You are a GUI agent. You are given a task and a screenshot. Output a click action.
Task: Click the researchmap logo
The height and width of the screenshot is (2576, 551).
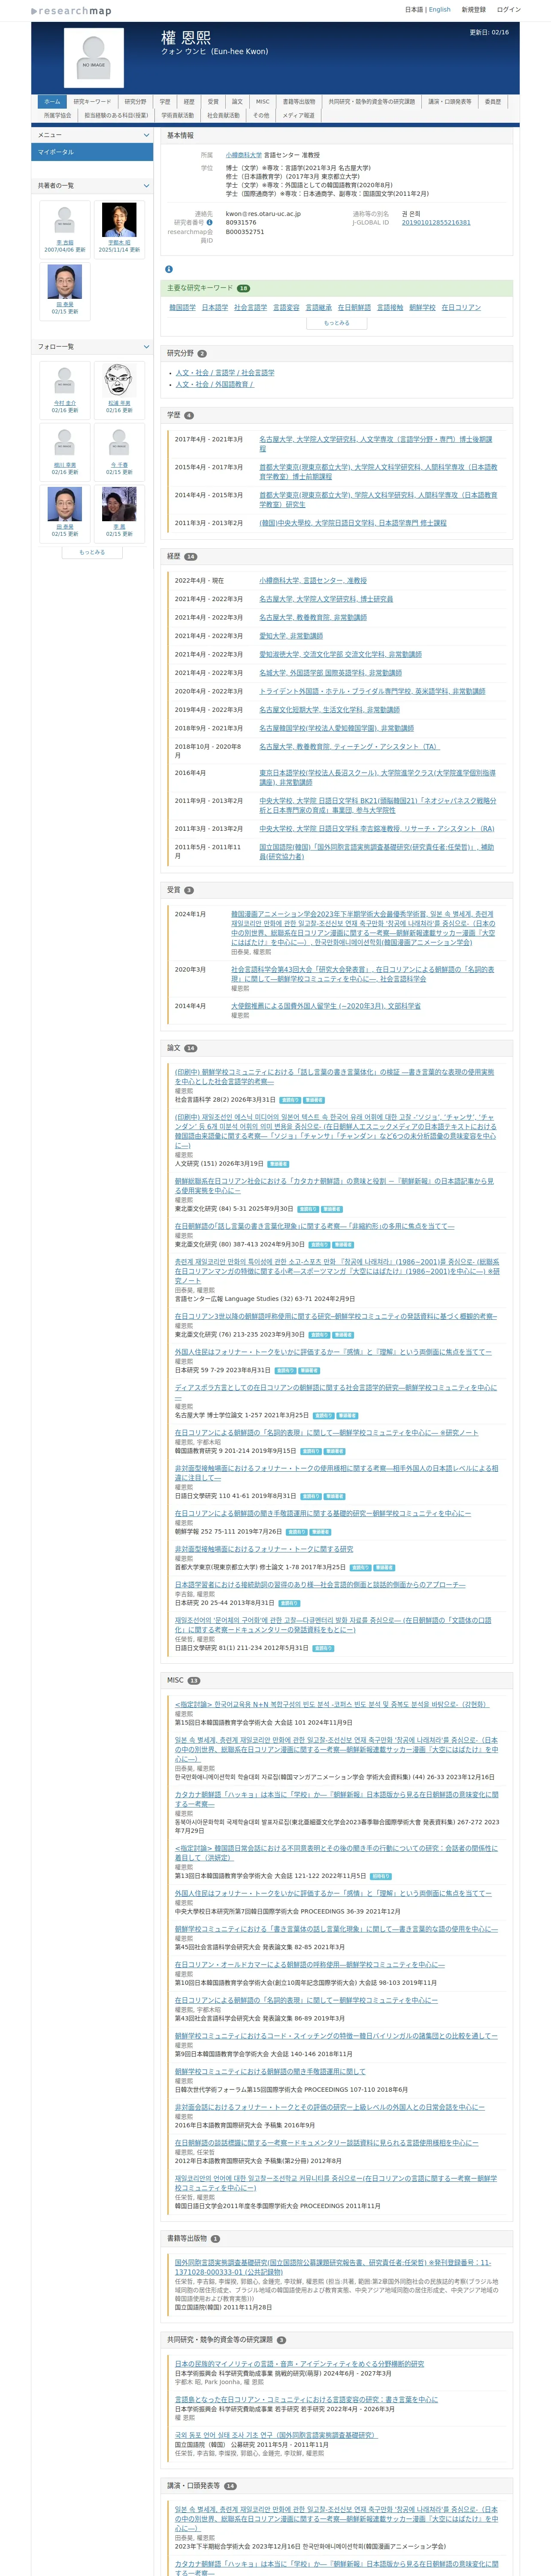71,11
